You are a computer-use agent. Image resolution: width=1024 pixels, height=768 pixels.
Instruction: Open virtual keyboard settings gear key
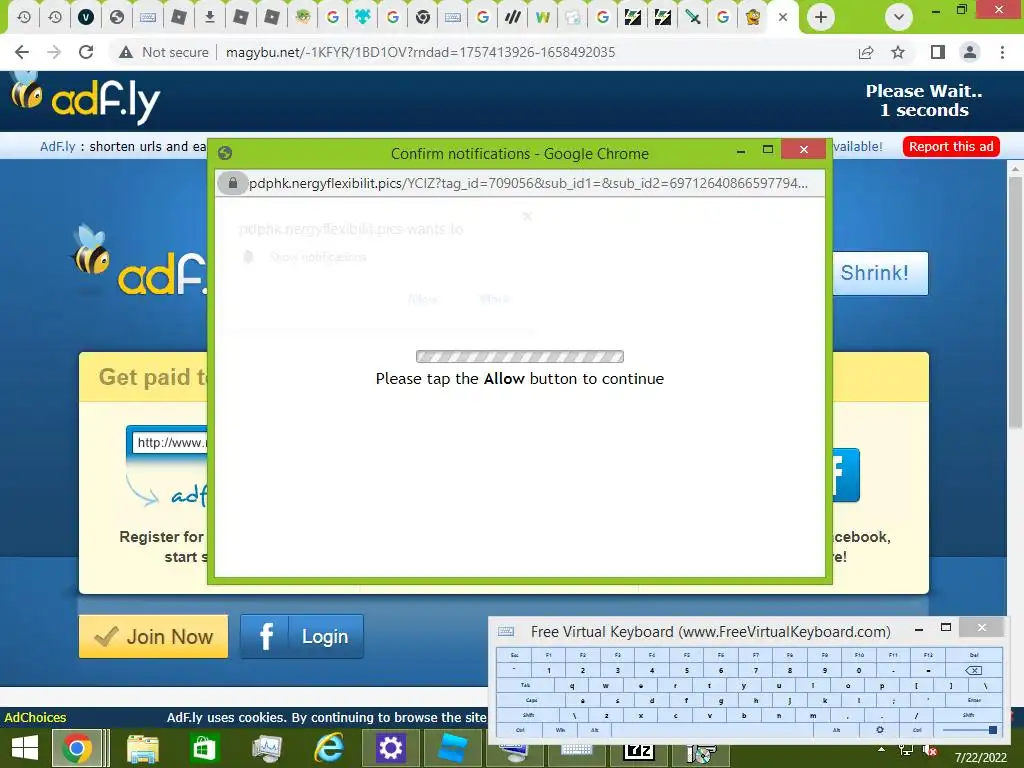880,730
